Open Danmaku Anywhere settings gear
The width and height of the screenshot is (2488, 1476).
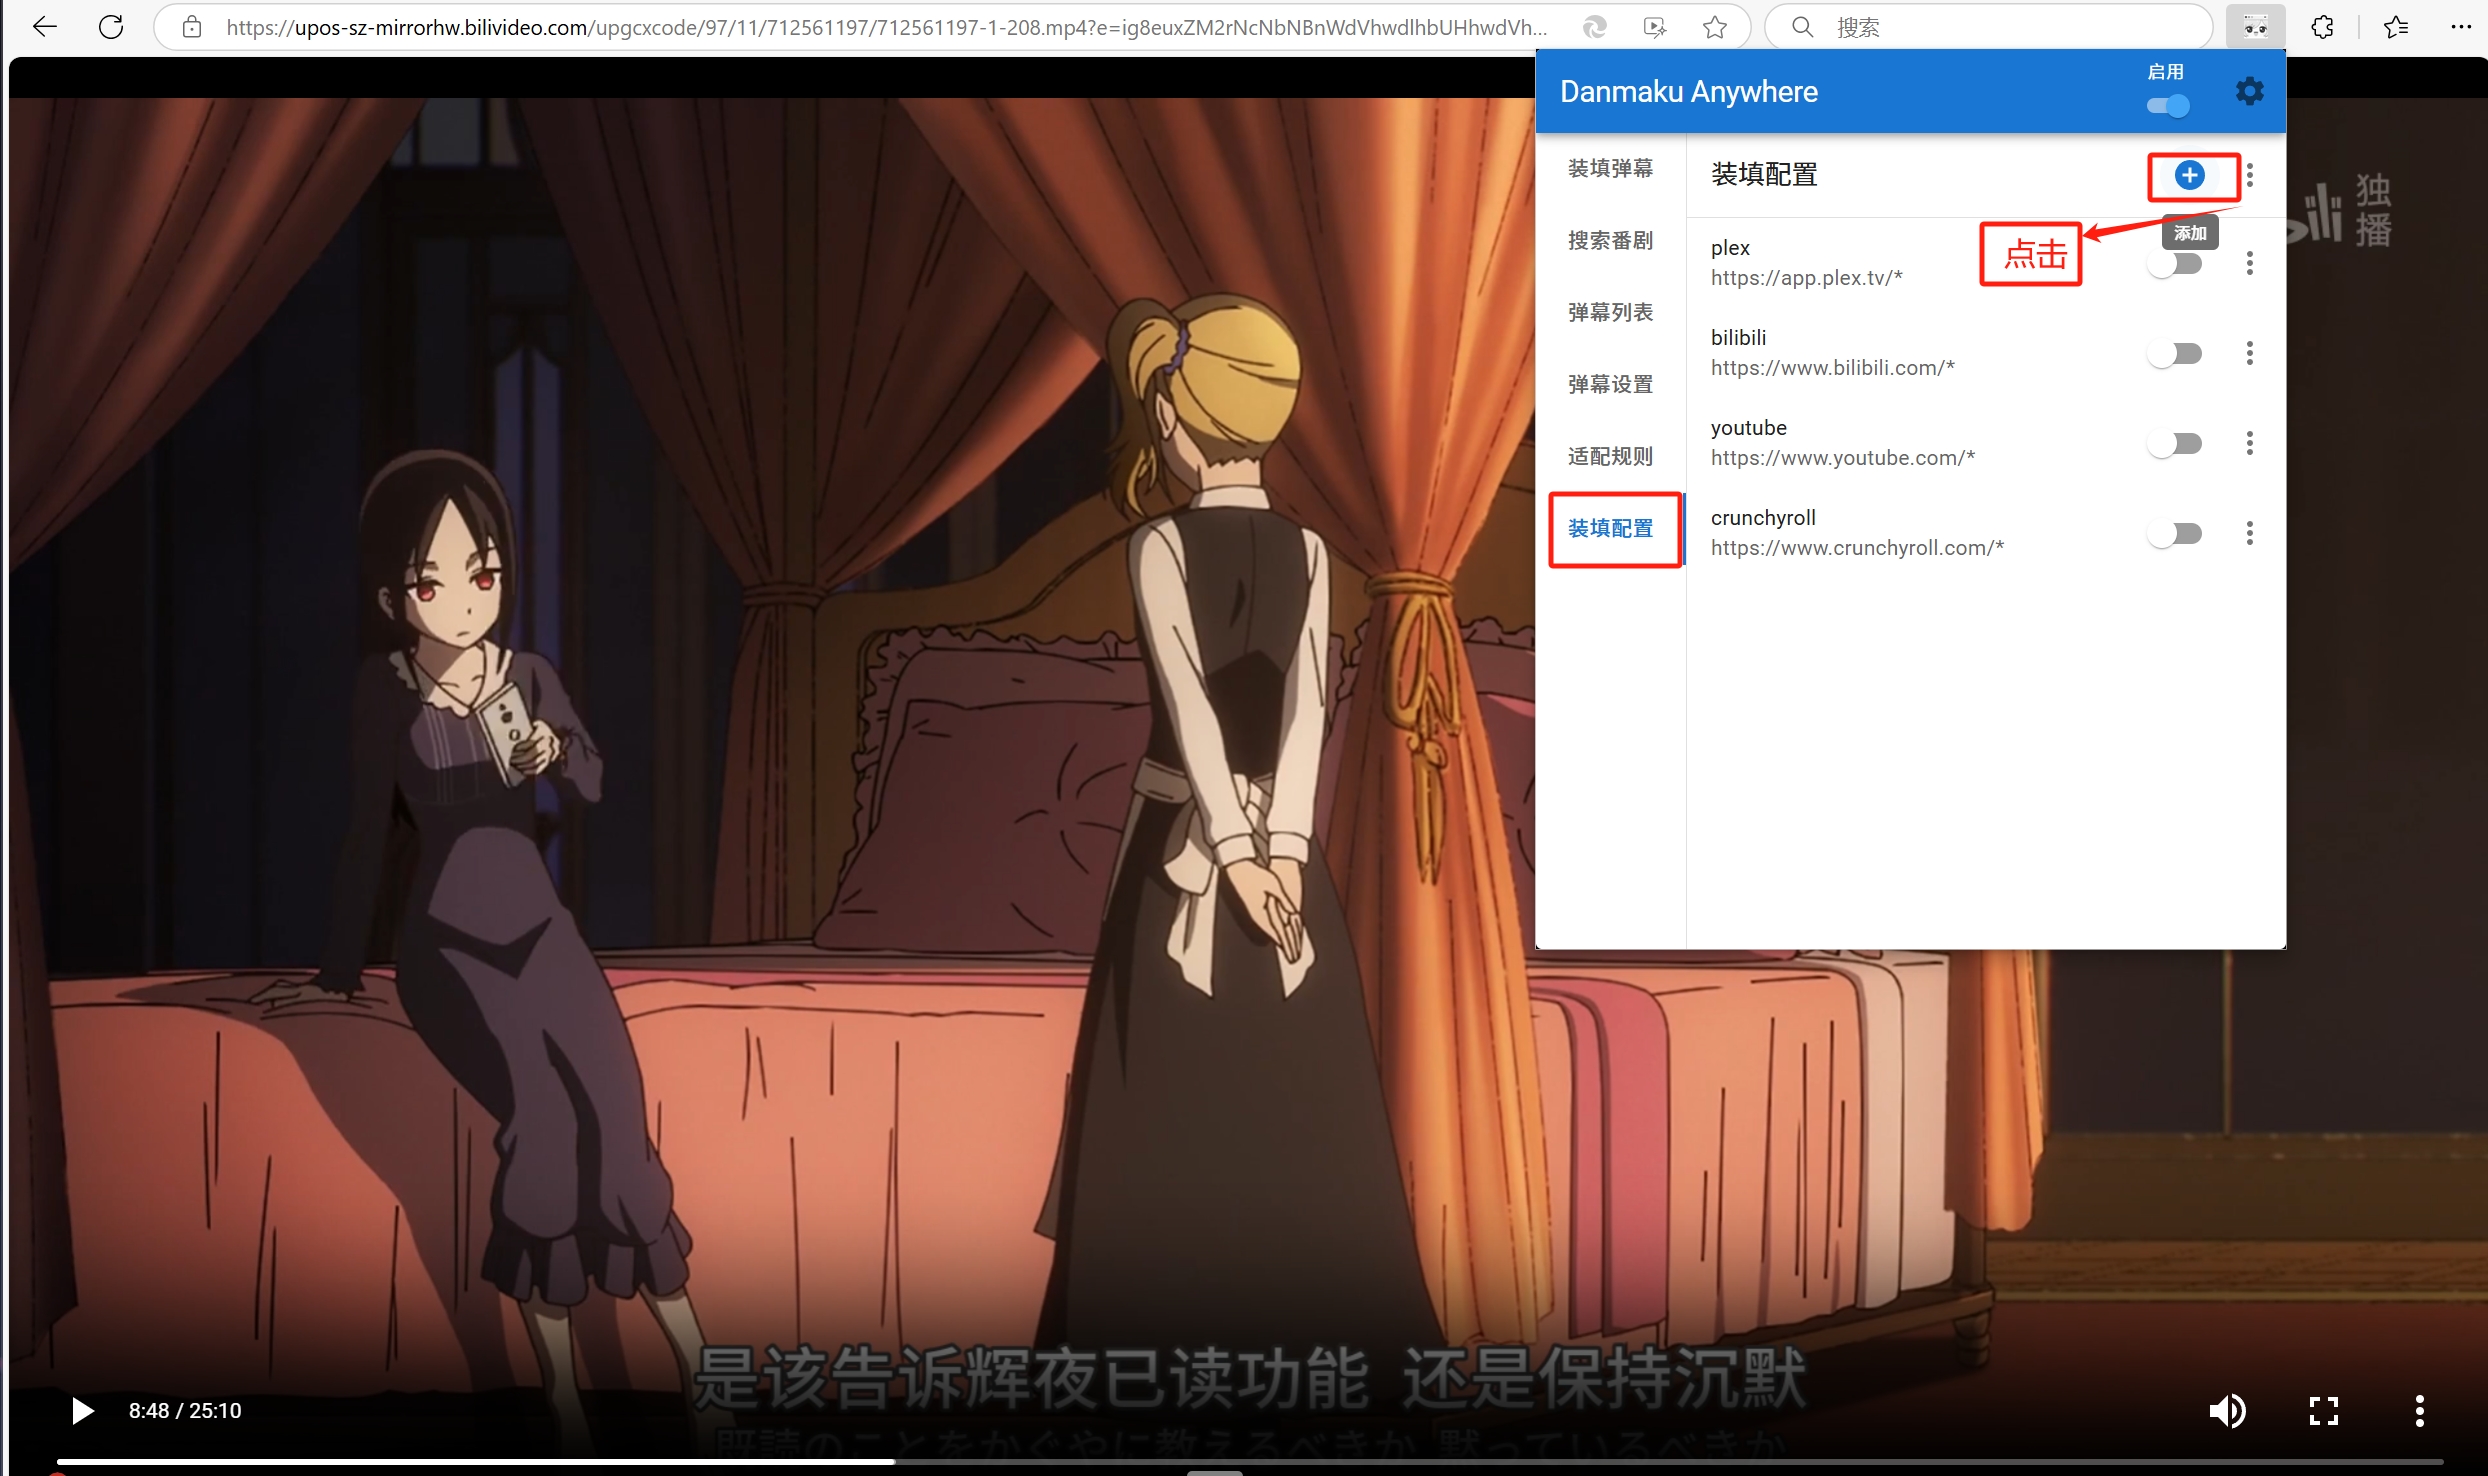pyautogui.click(x=2249, y=91)
